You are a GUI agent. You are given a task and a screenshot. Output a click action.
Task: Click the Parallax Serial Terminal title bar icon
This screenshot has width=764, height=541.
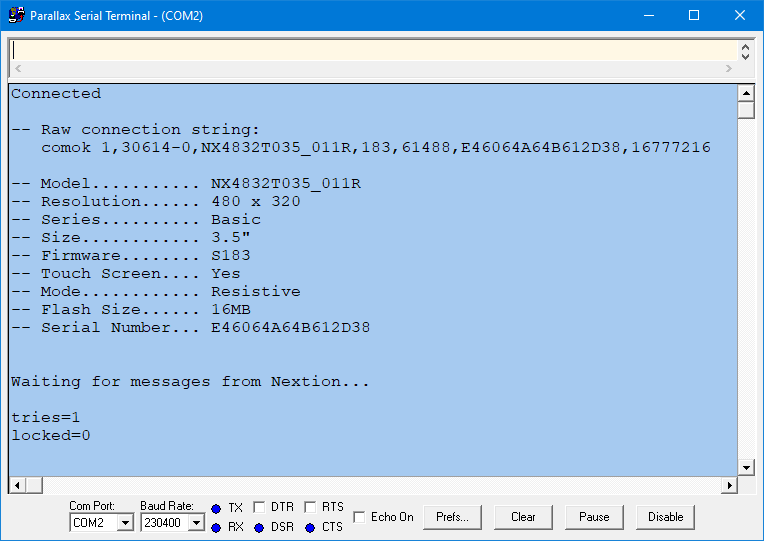click(16, 15)
